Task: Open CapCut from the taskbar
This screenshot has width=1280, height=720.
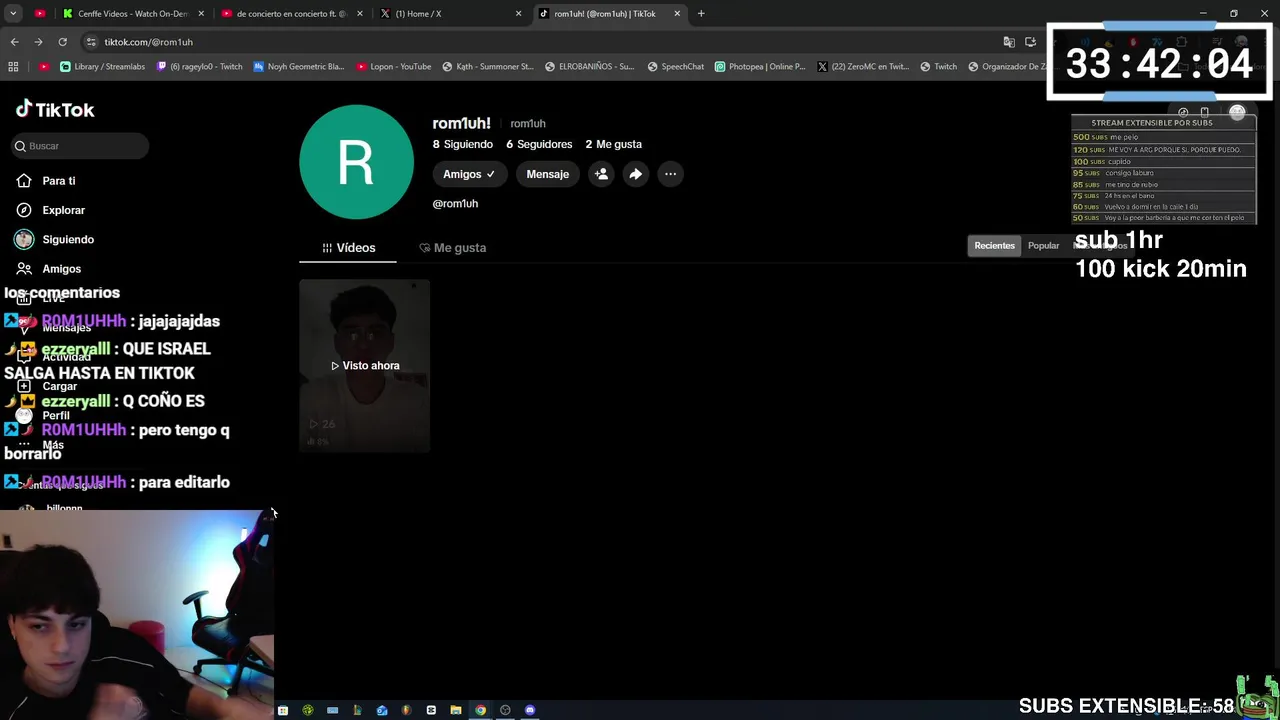Action: [431, 710]
